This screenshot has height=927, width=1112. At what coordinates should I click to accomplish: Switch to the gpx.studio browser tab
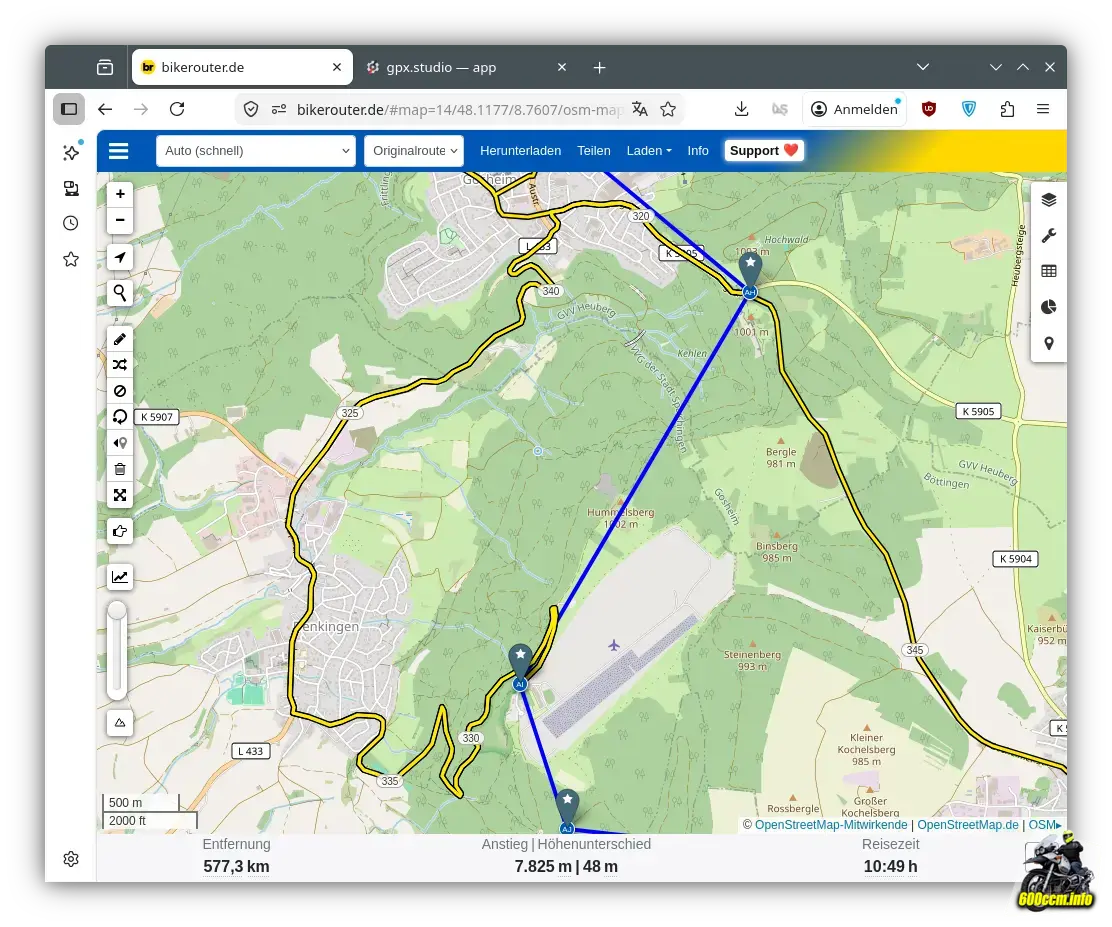click(441, 68)
